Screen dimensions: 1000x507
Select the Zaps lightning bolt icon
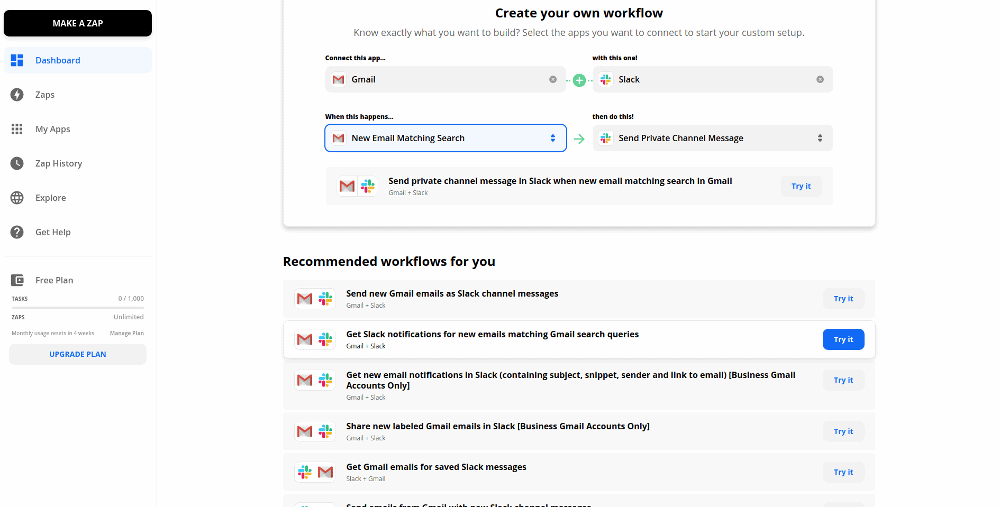point(17,95)
